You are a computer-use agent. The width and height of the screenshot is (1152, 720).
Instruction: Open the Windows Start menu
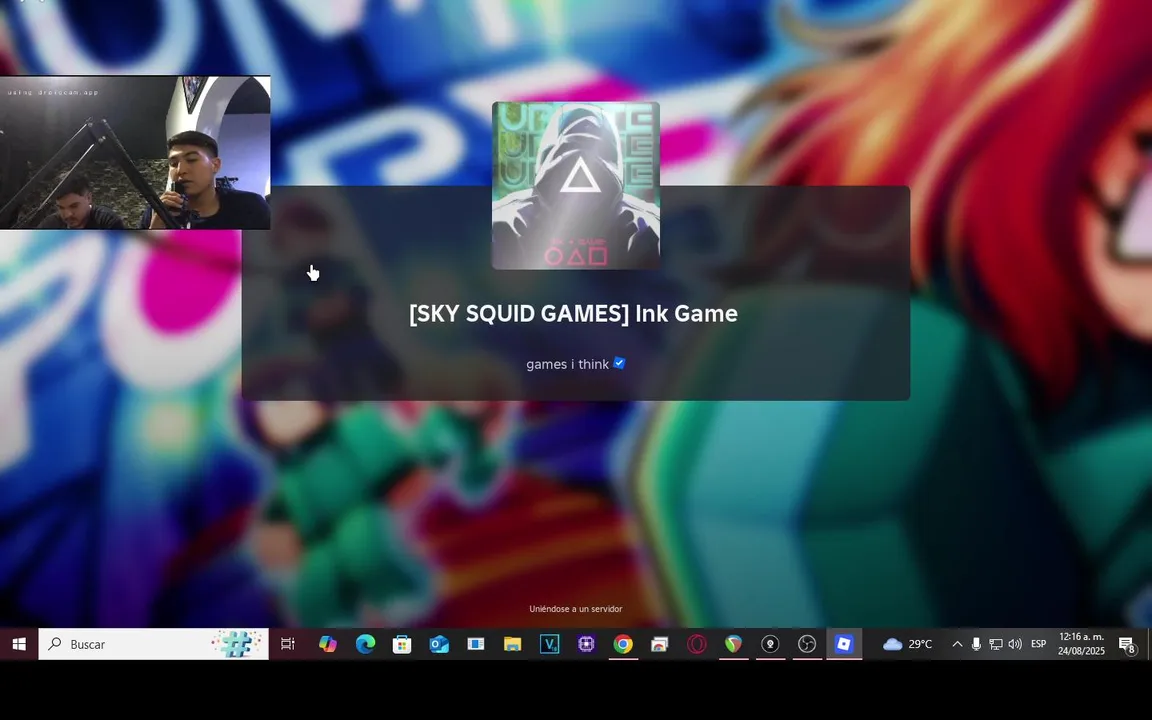click(x=19, y=644)
